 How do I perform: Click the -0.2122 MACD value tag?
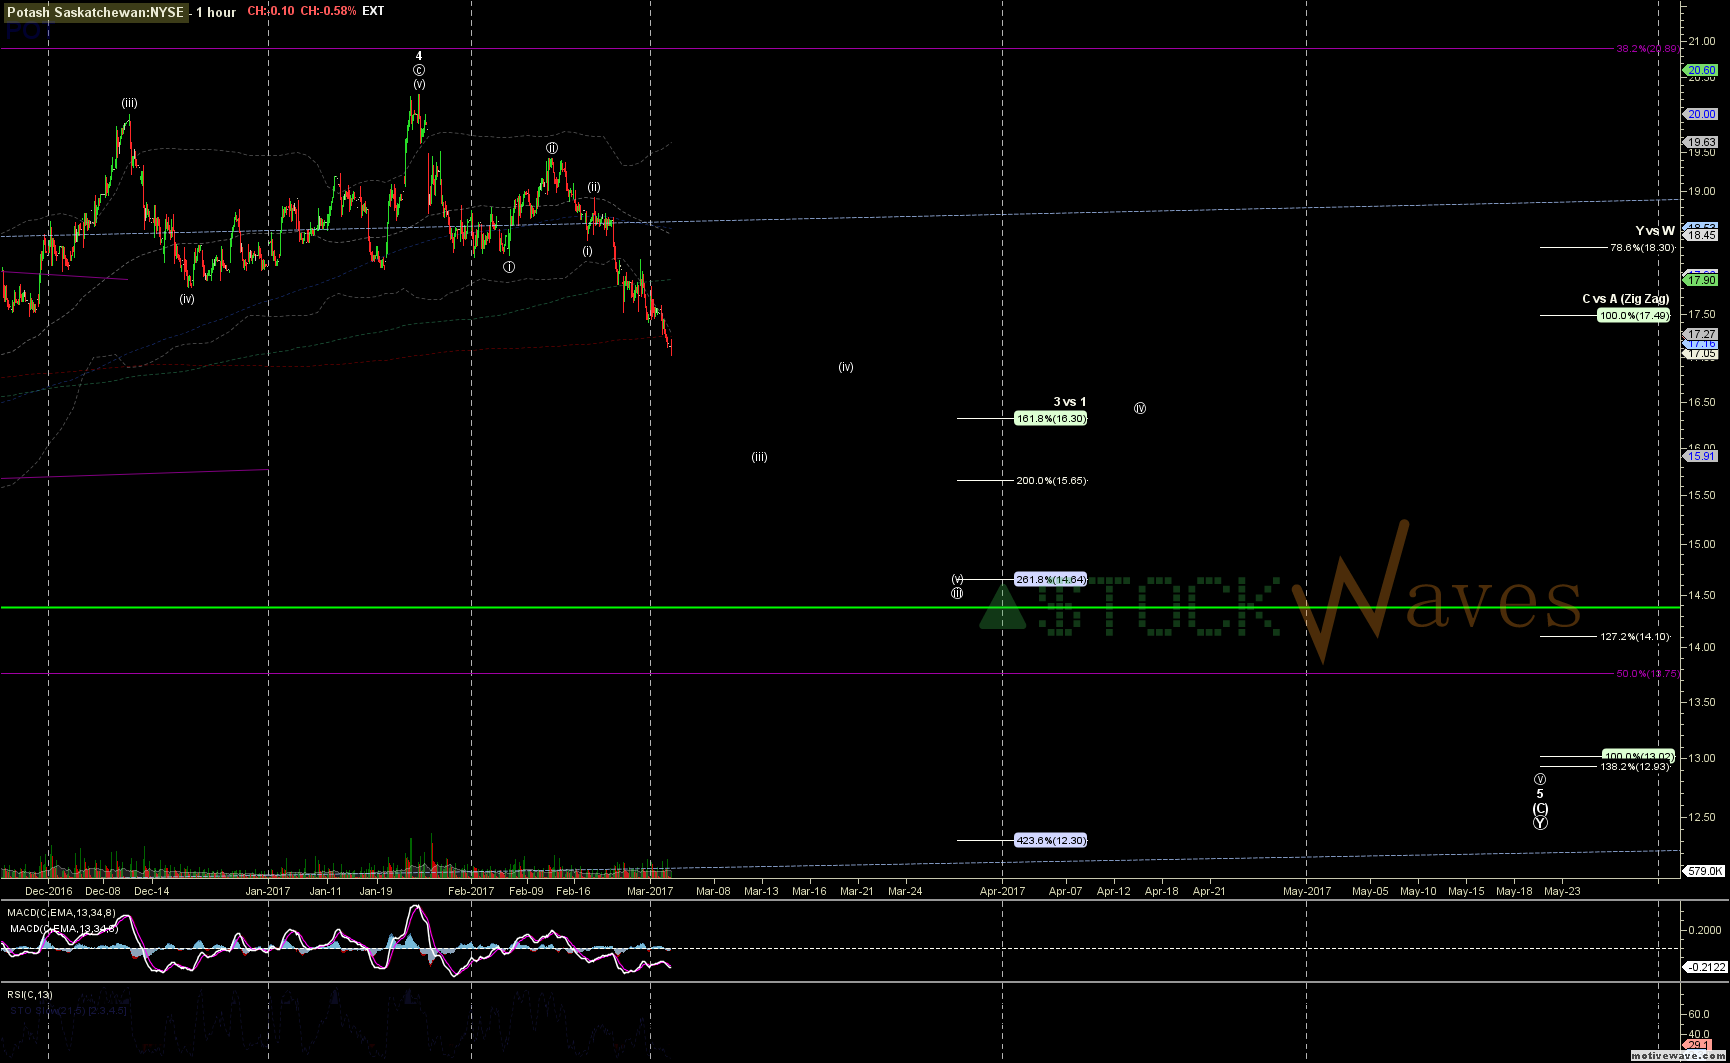(1705, 967)
